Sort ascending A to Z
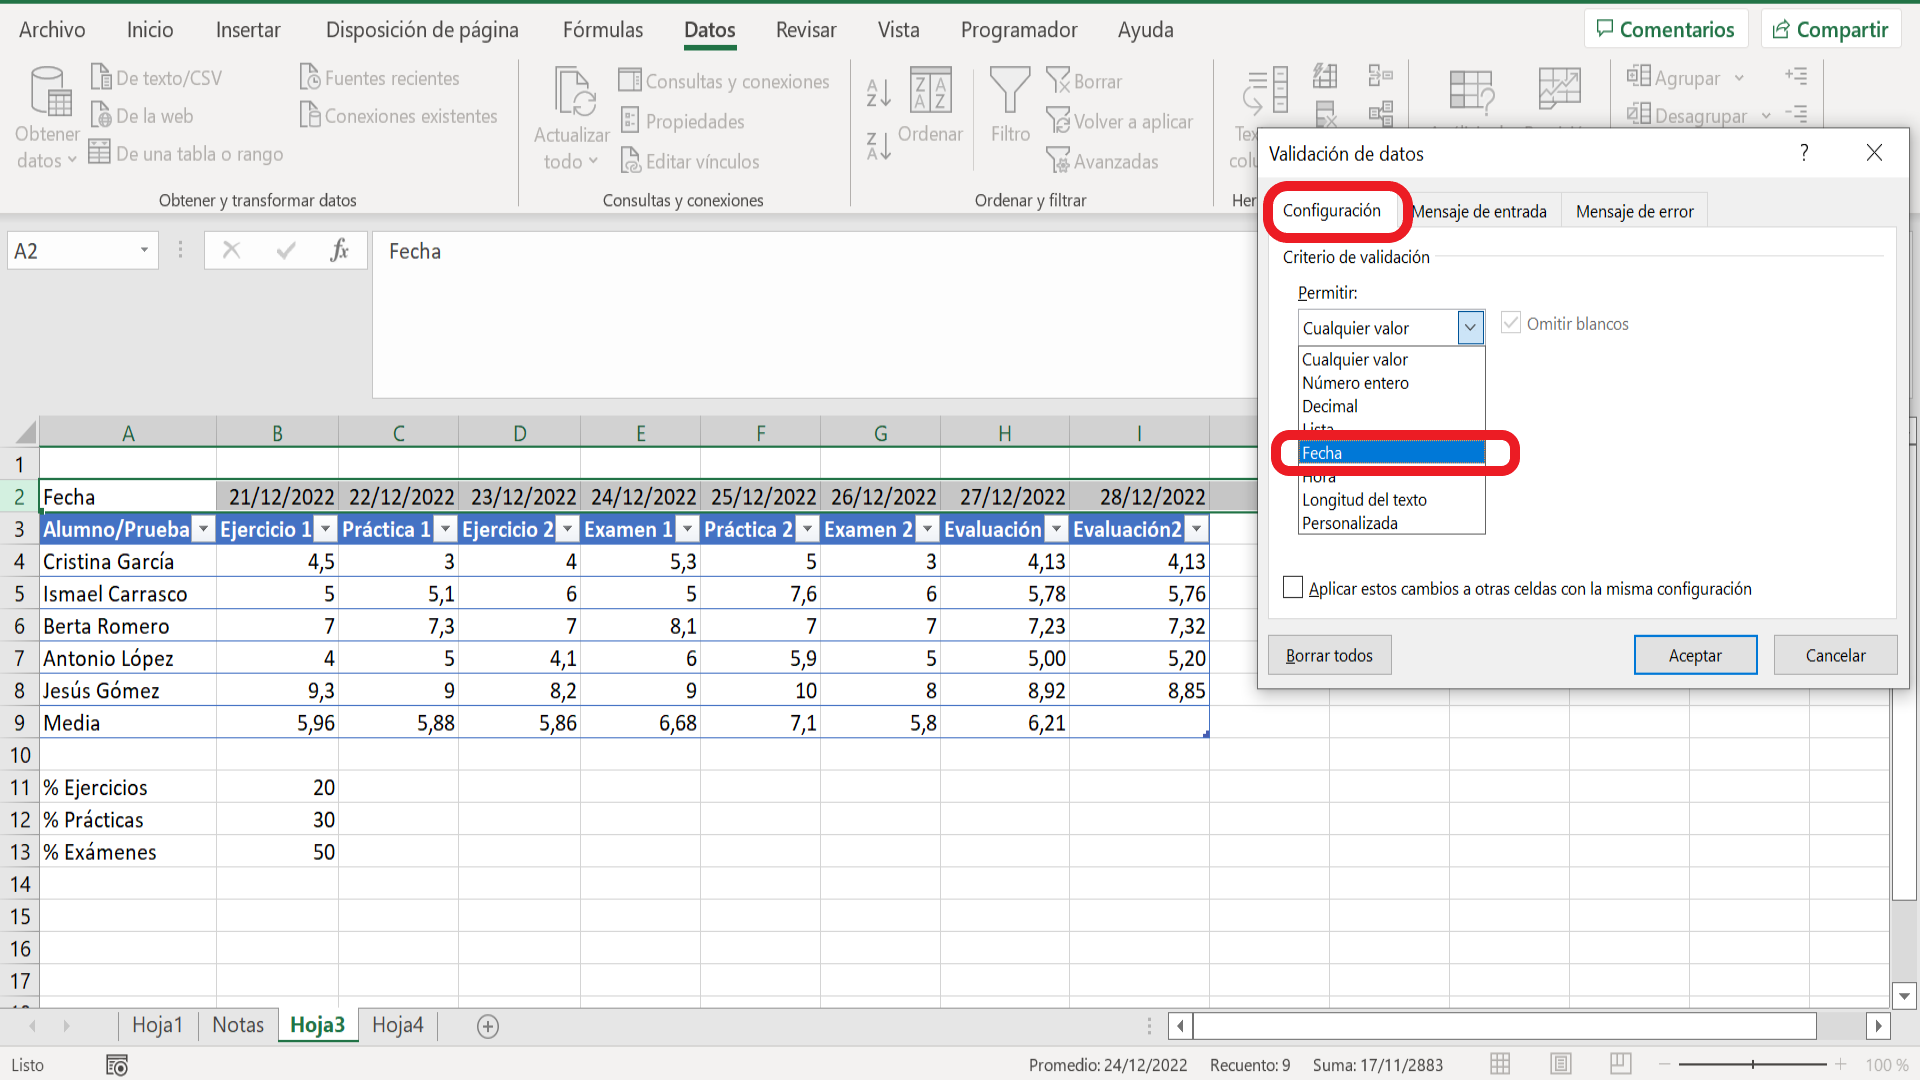Viewport: 1920px width, 1080px height. (878, 93)
